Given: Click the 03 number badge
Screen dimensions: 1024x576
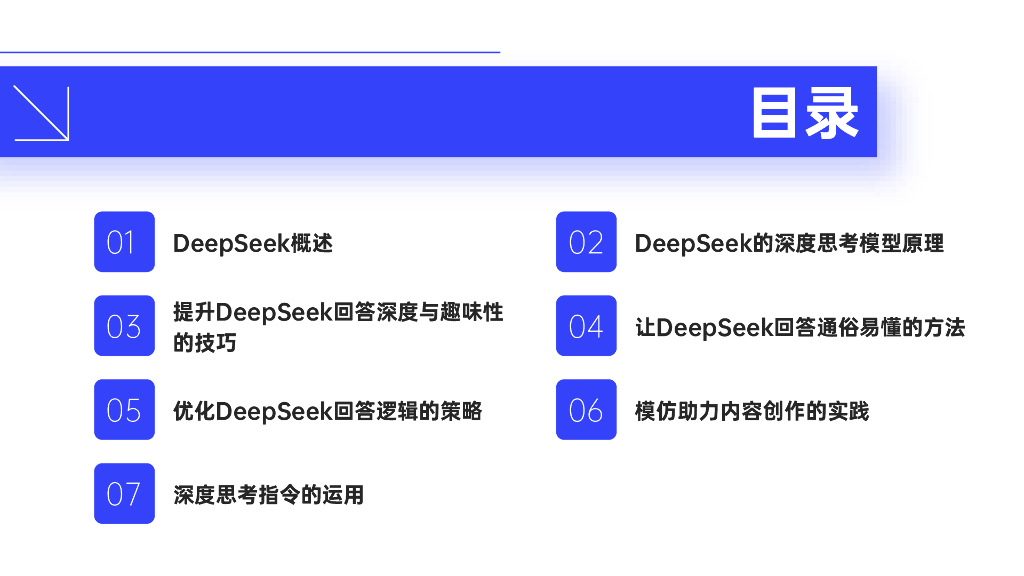Looking at the screenshot, I should [x=124, y=325].
